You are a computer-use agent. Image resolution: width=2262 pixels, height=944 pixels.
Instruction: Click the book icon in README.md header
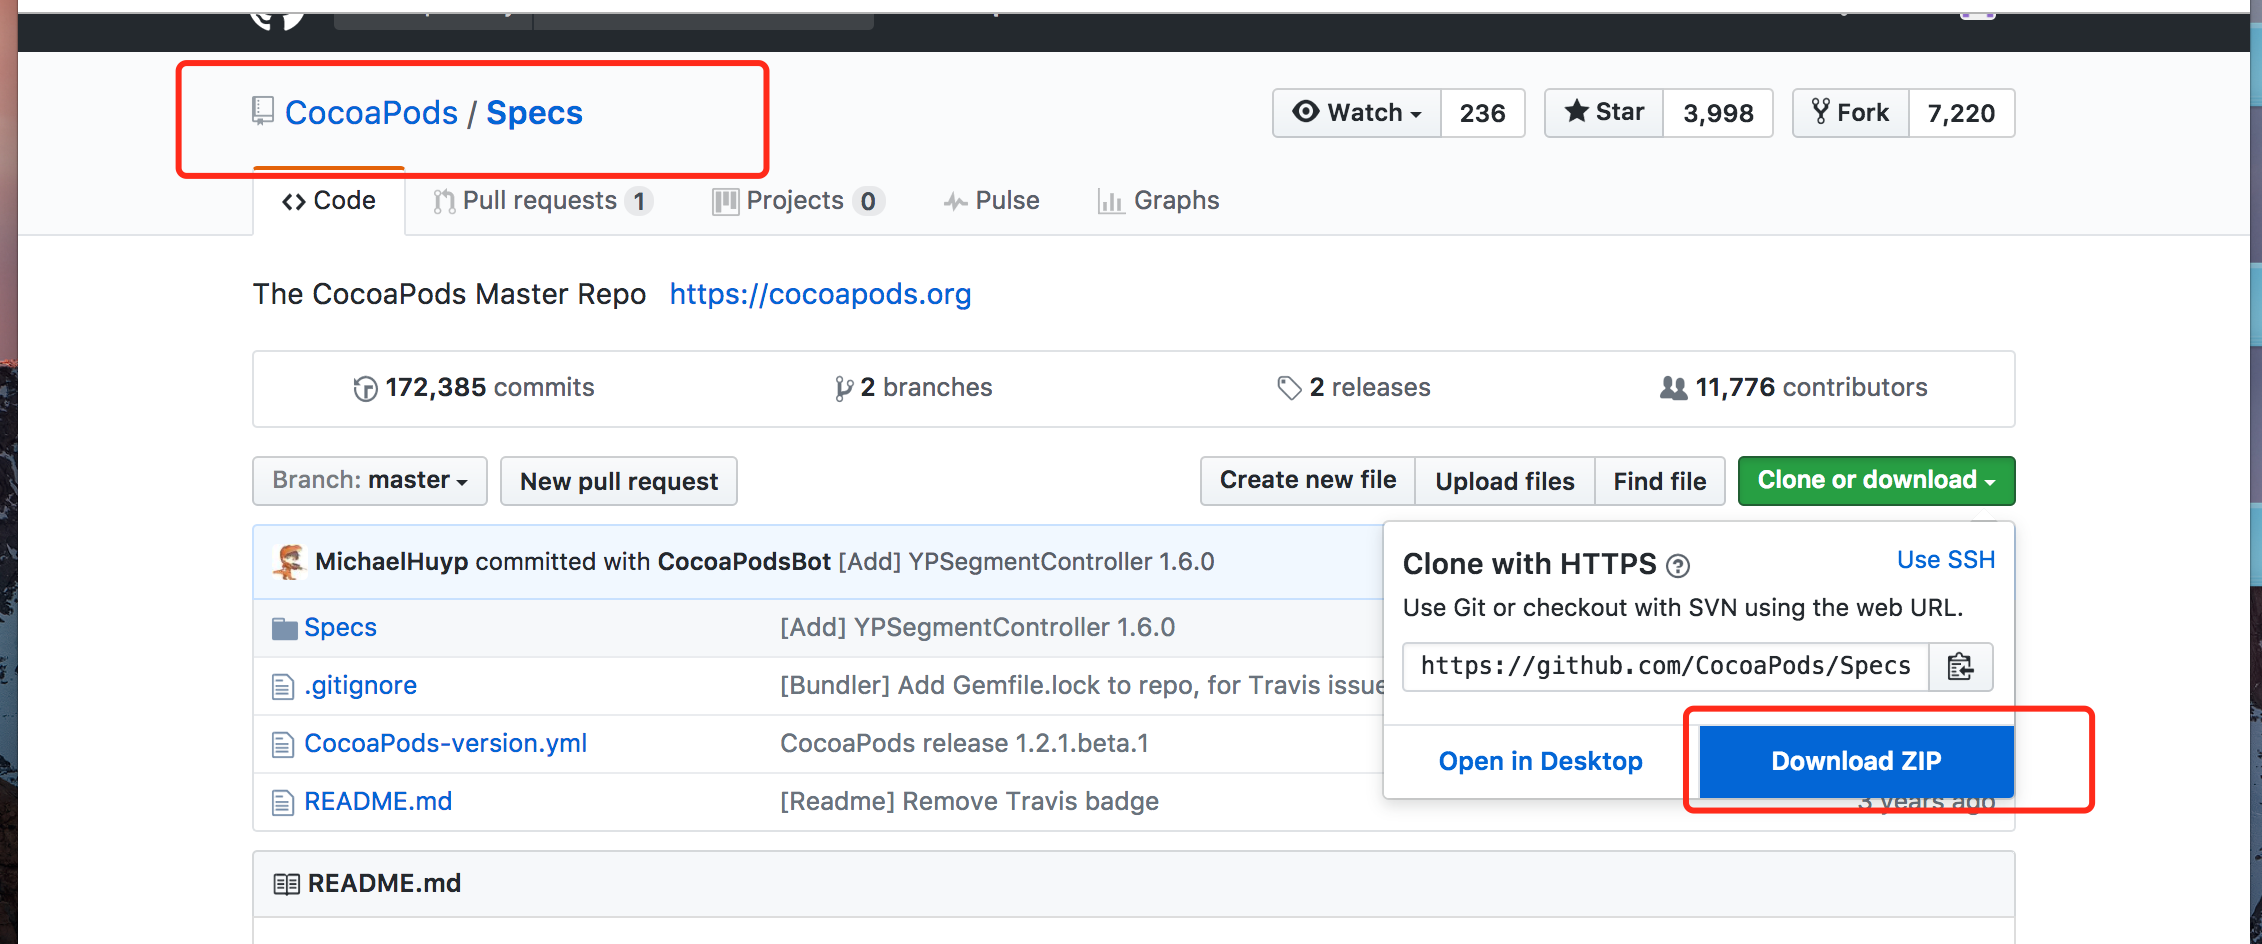pos(286,884)
